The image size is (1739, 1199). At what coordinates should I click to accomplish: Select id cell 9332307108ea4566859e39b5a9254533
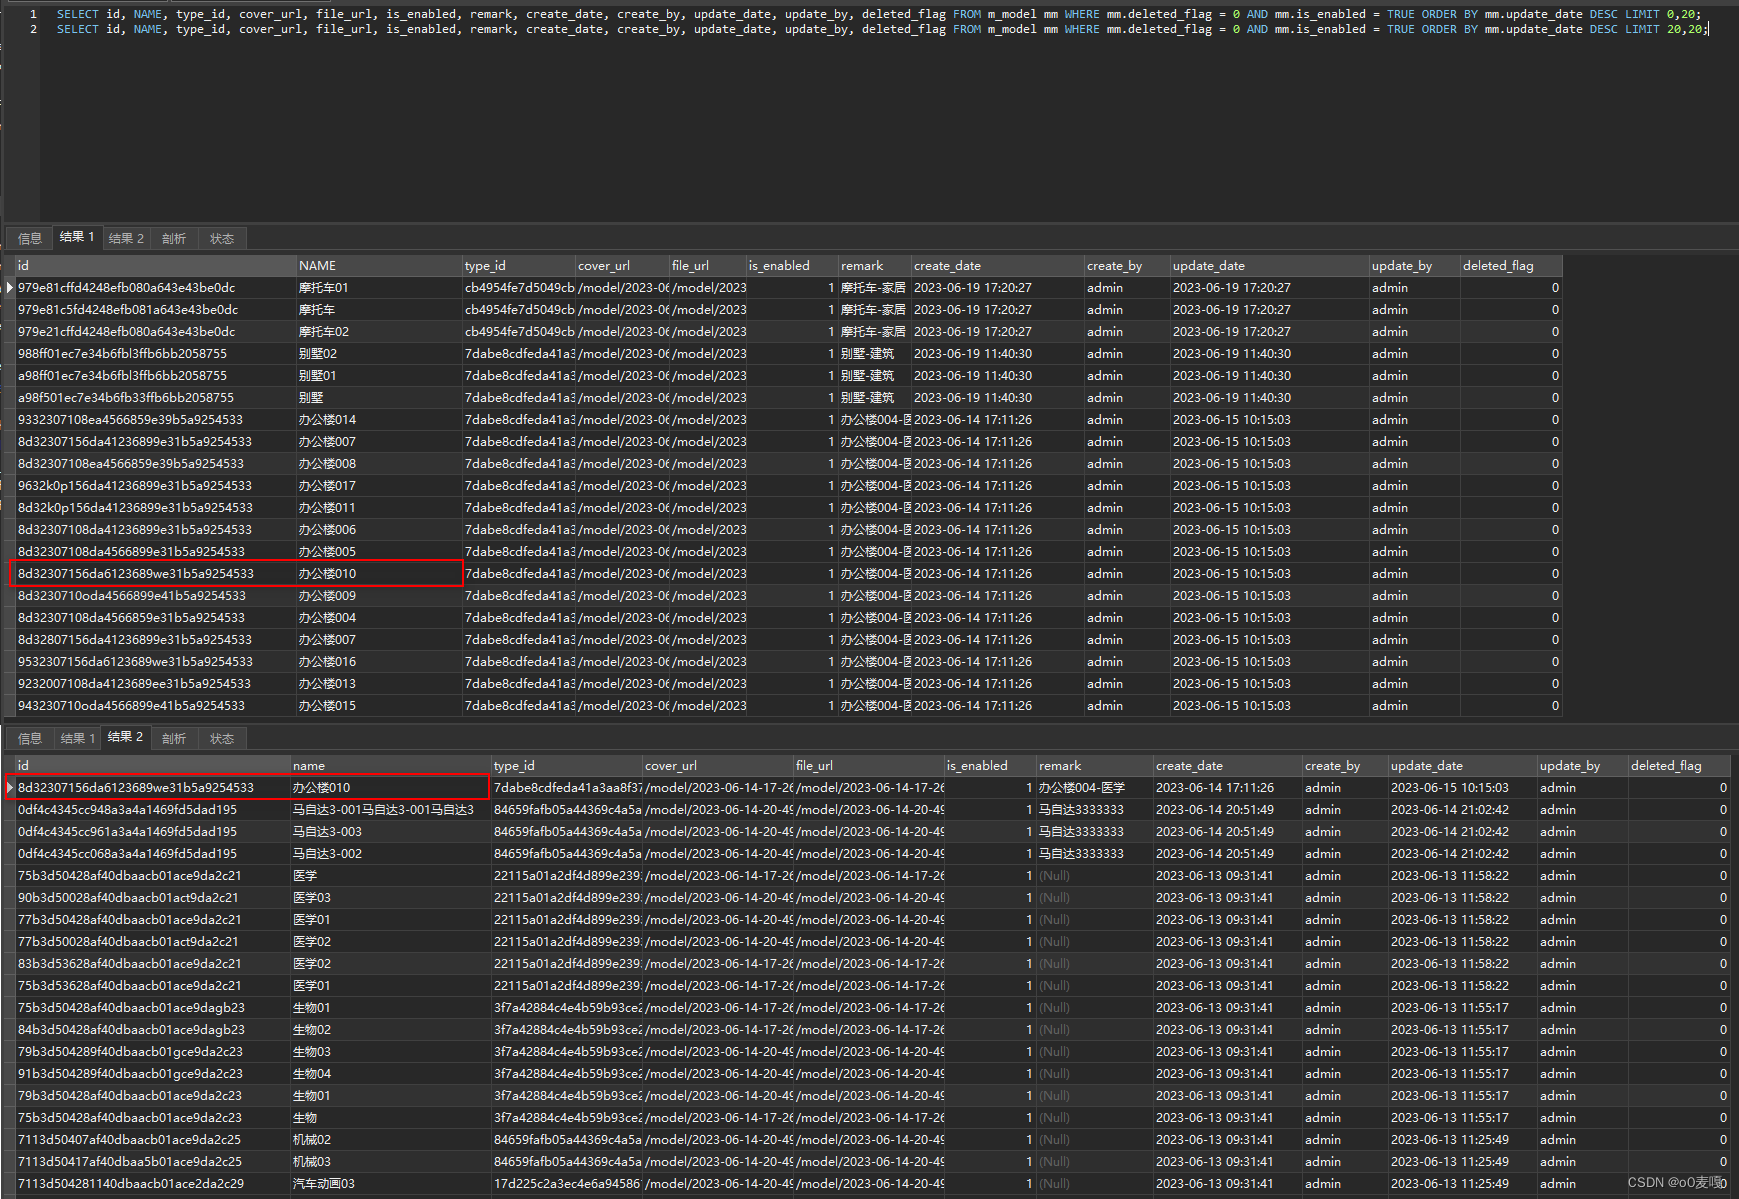tap(156, 420)
